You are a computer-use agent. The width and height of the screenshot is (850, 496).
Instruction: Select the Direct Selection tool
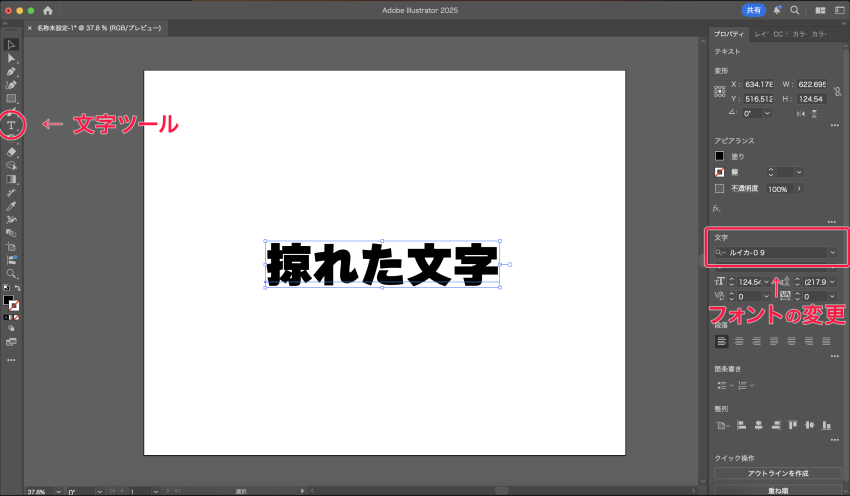click(x=11, y=58)
